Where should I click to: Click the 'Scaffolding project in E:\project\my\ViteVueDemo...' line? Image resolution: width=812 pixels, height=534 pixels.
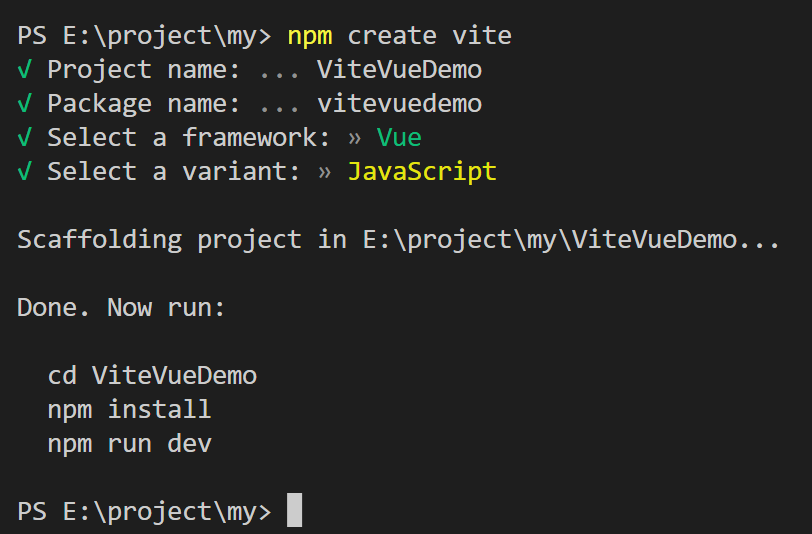point(399,240)
